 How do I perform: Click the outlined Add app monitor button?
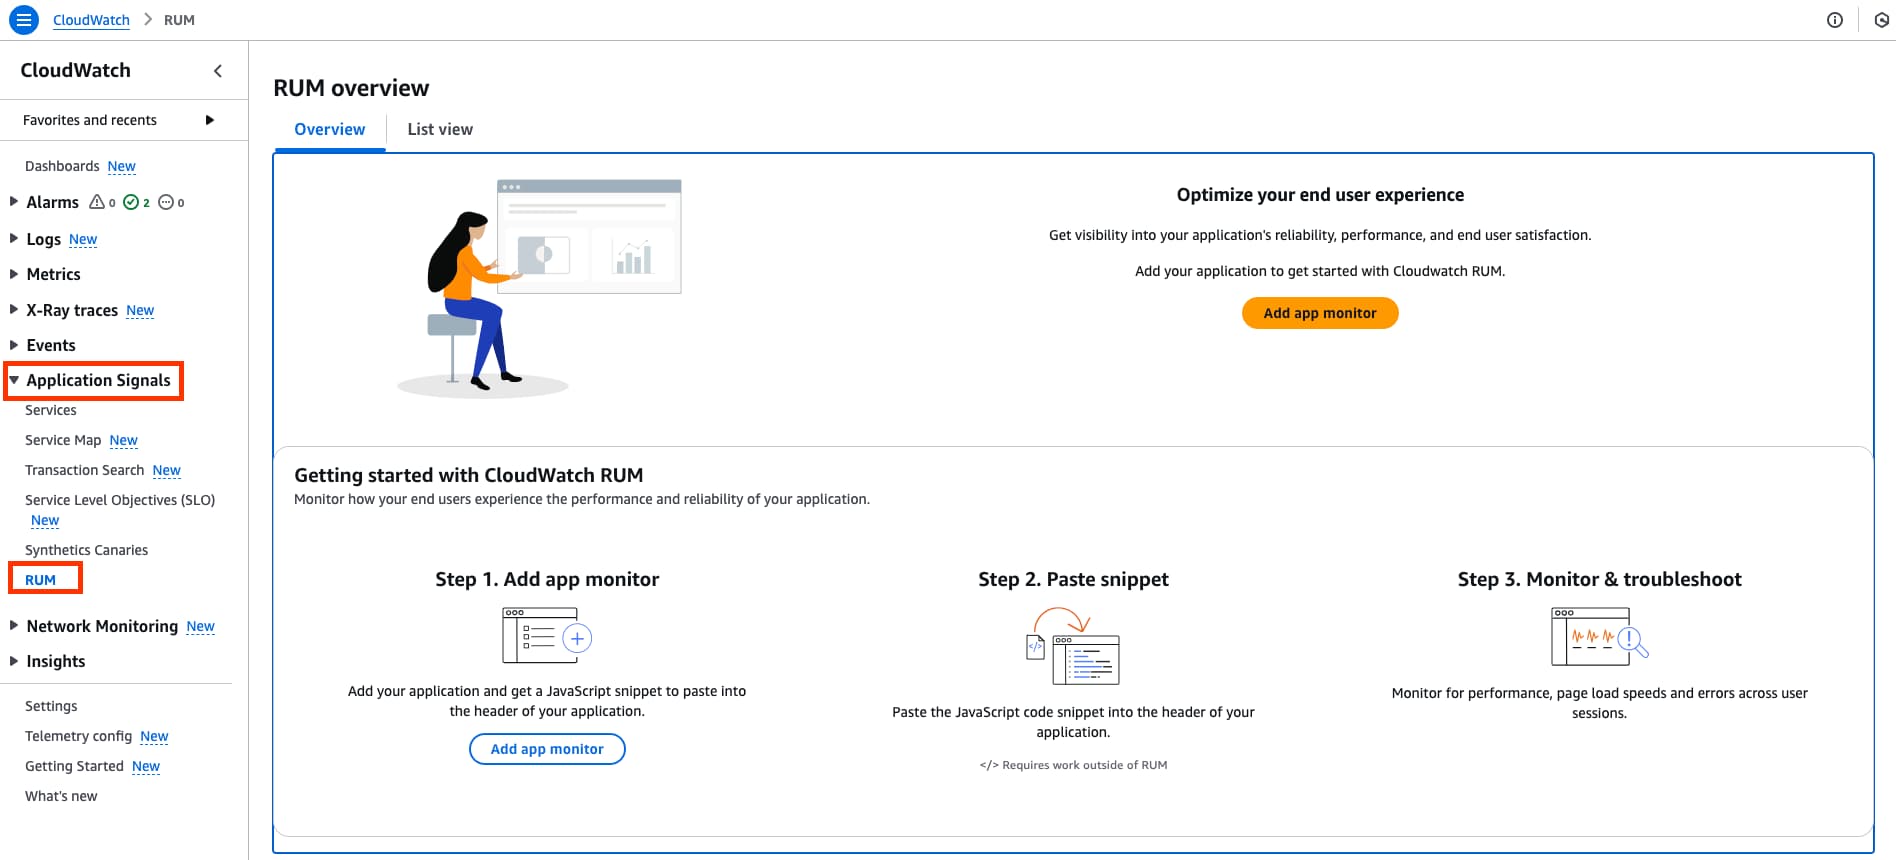[547, 749]
